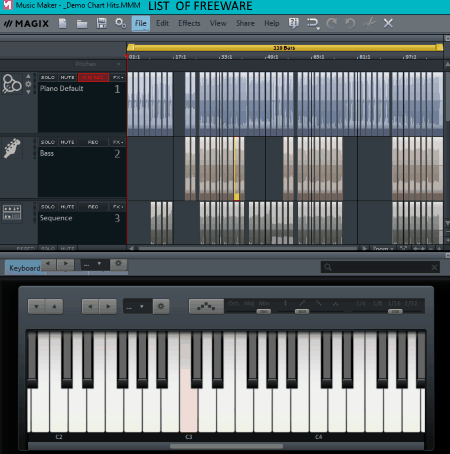The image size is (450, 454).
Task: Select previous preset in the piano panel
Action: point(90,306)
